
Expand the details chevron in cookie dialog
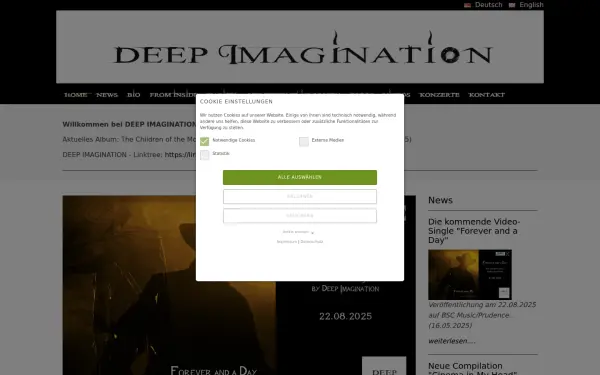tap(312, 233)
